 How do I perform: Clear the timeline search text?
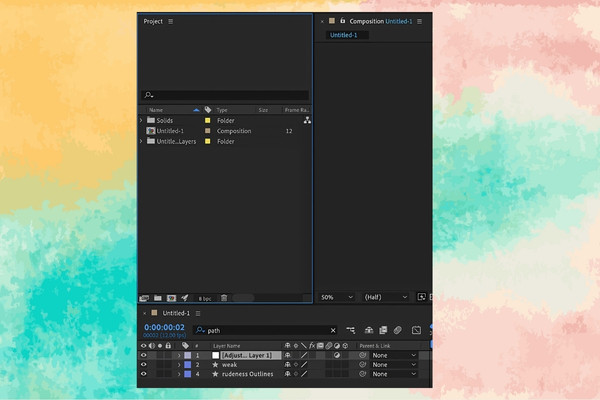[333, 330]
